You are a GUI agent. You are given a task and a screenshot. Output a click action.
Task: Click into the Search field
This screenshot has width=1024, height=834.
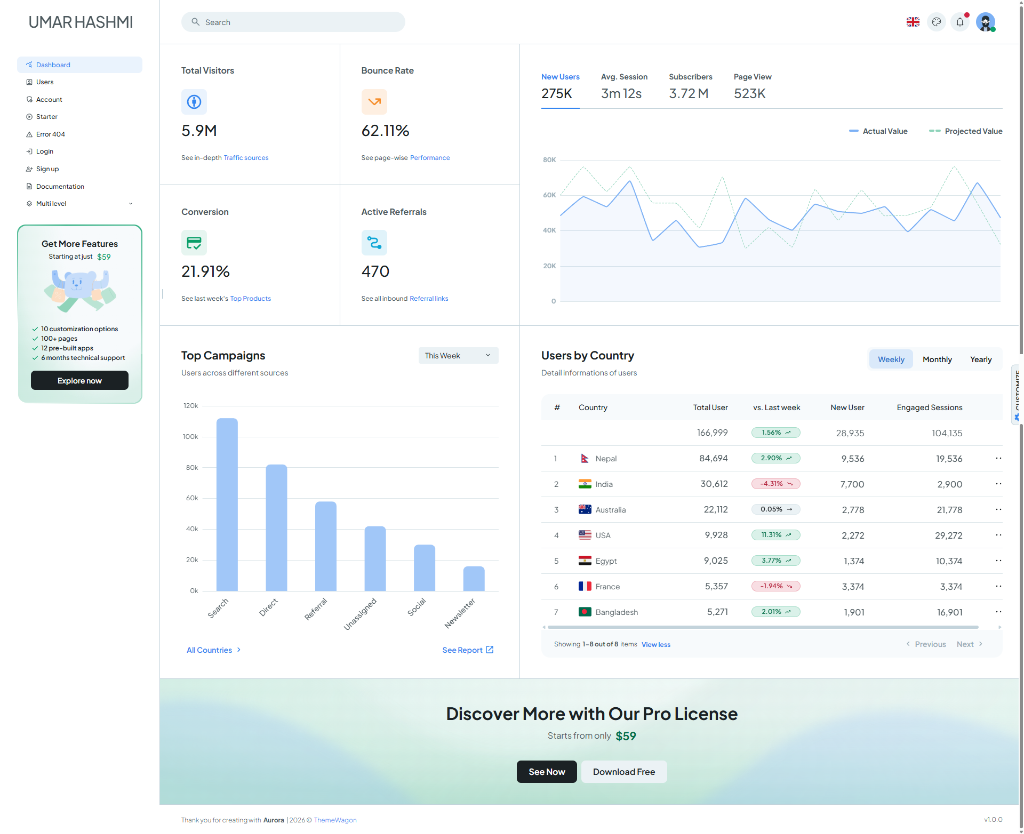point(293,22)
